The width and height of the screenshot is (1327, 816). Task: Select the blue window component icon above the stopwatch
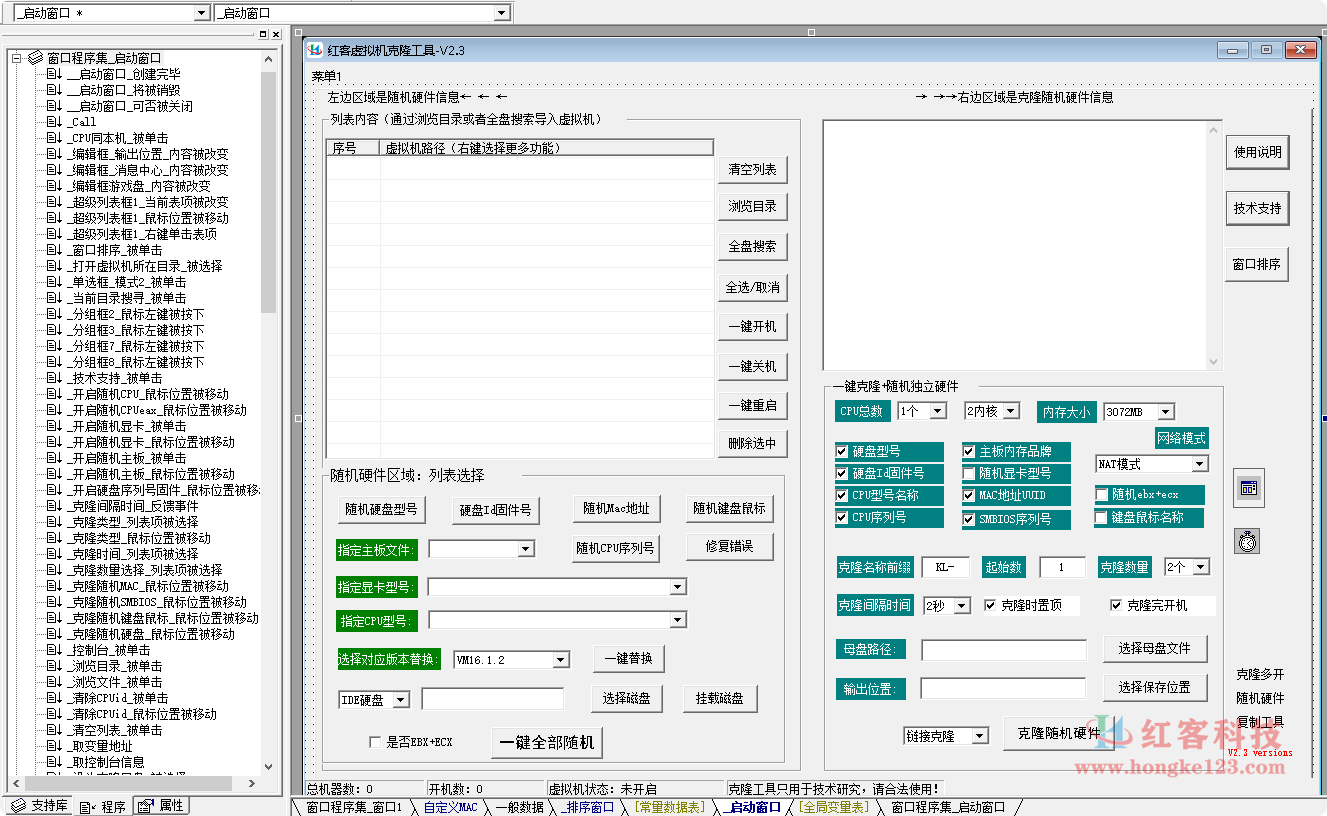(1247, 489)
